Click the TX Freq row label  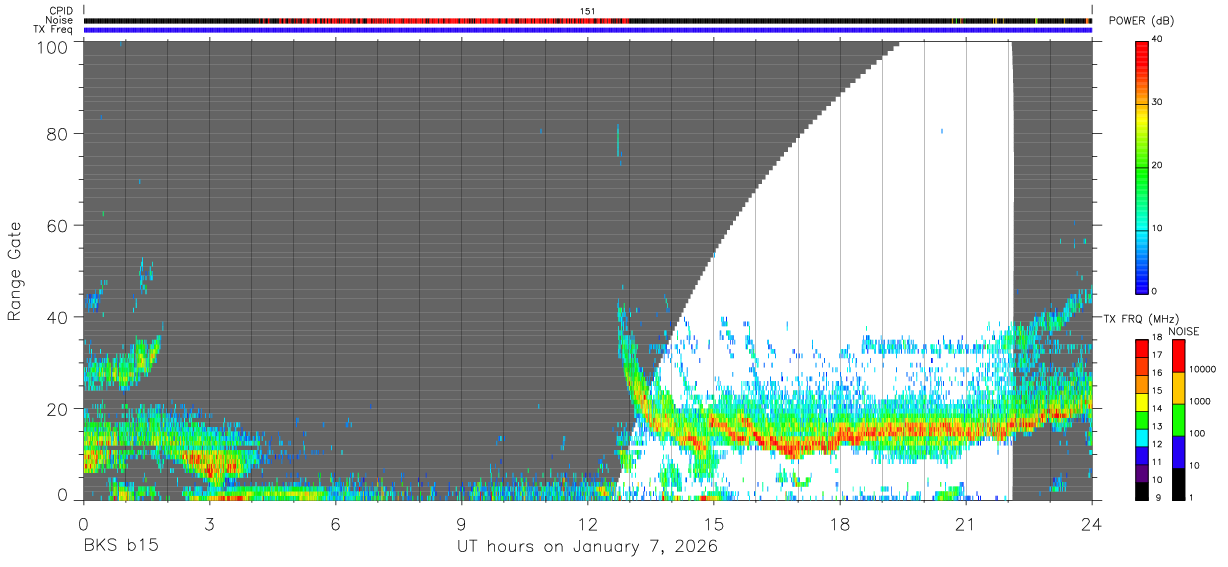tap(54, 29)
